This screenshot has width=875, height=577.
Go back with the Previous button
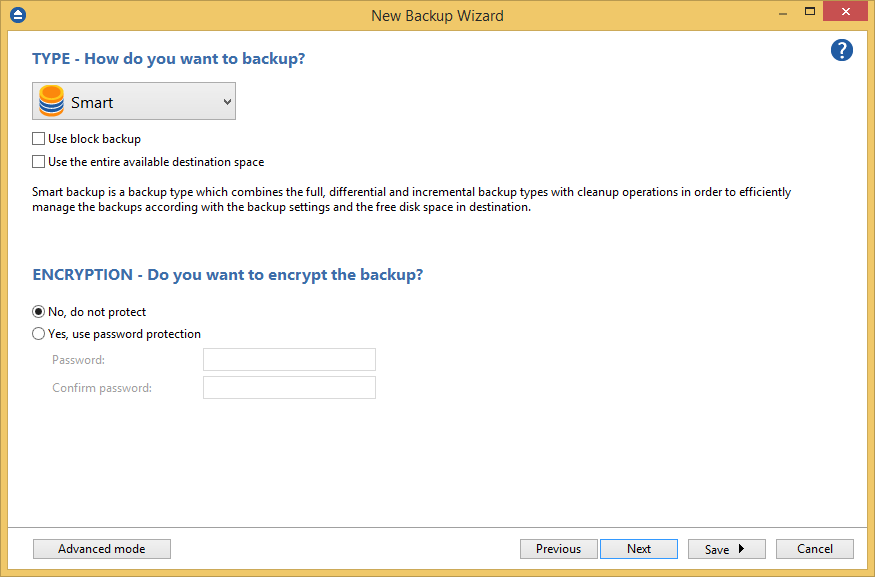point(558,549)
